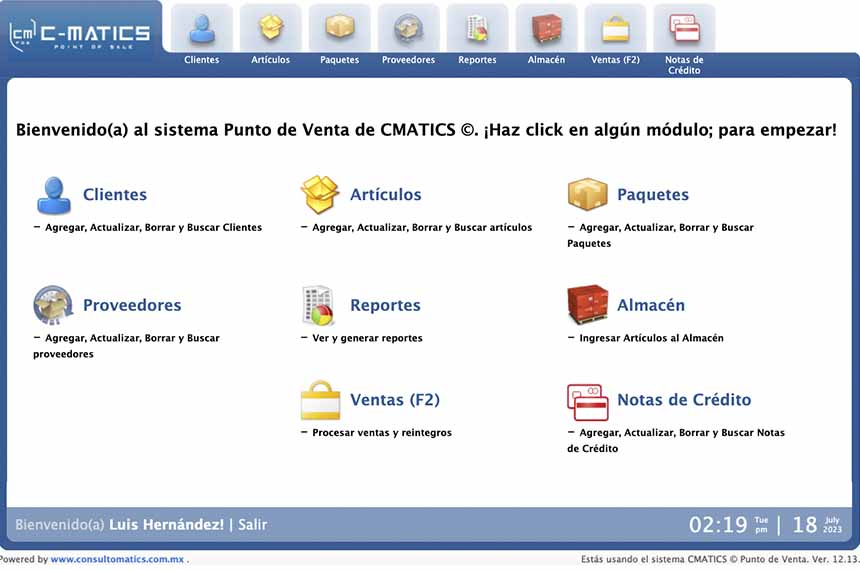This screenshot has width=860, height=570.
Task: Click the Clientes icon in top navigation
Action: point(202,28)
